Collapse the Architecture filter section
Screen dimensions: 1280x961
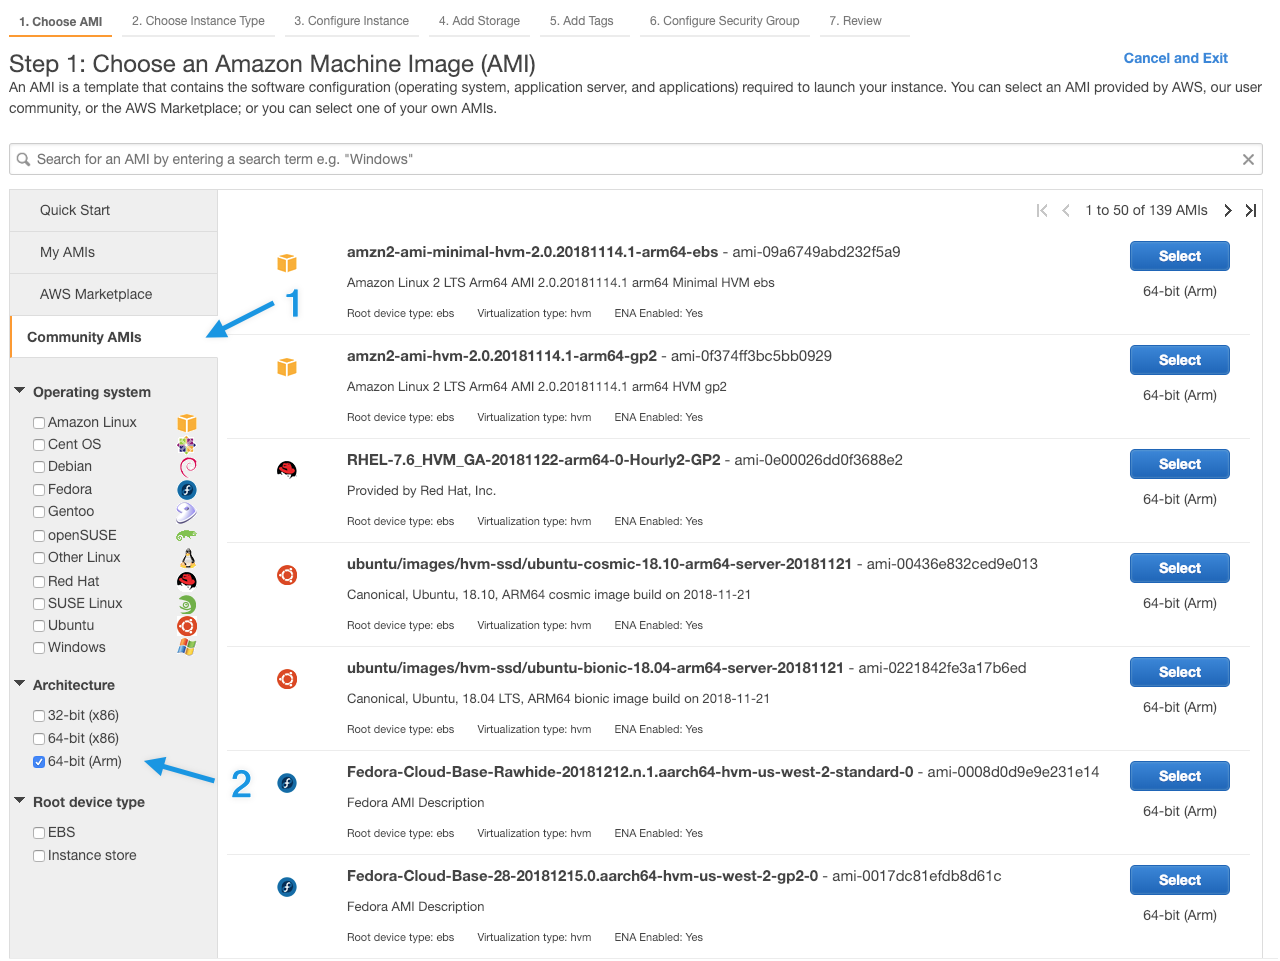click(x=20, y=684)
